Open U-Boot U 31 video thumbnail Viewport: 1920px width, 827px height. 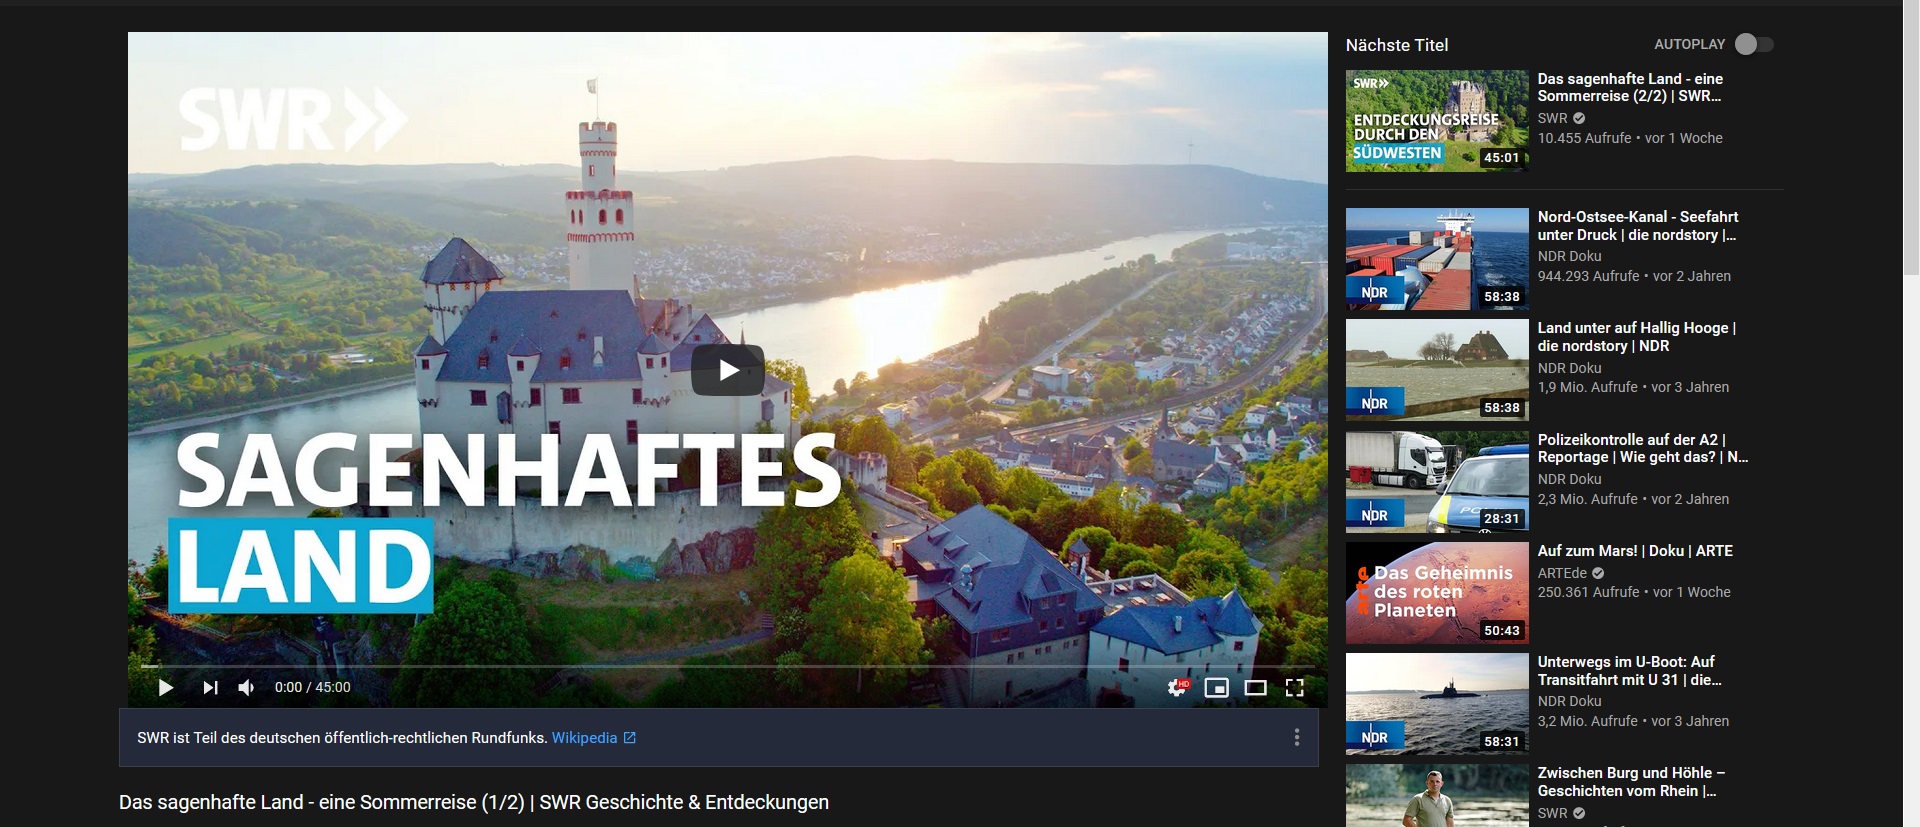click(x=1437, y=704)
